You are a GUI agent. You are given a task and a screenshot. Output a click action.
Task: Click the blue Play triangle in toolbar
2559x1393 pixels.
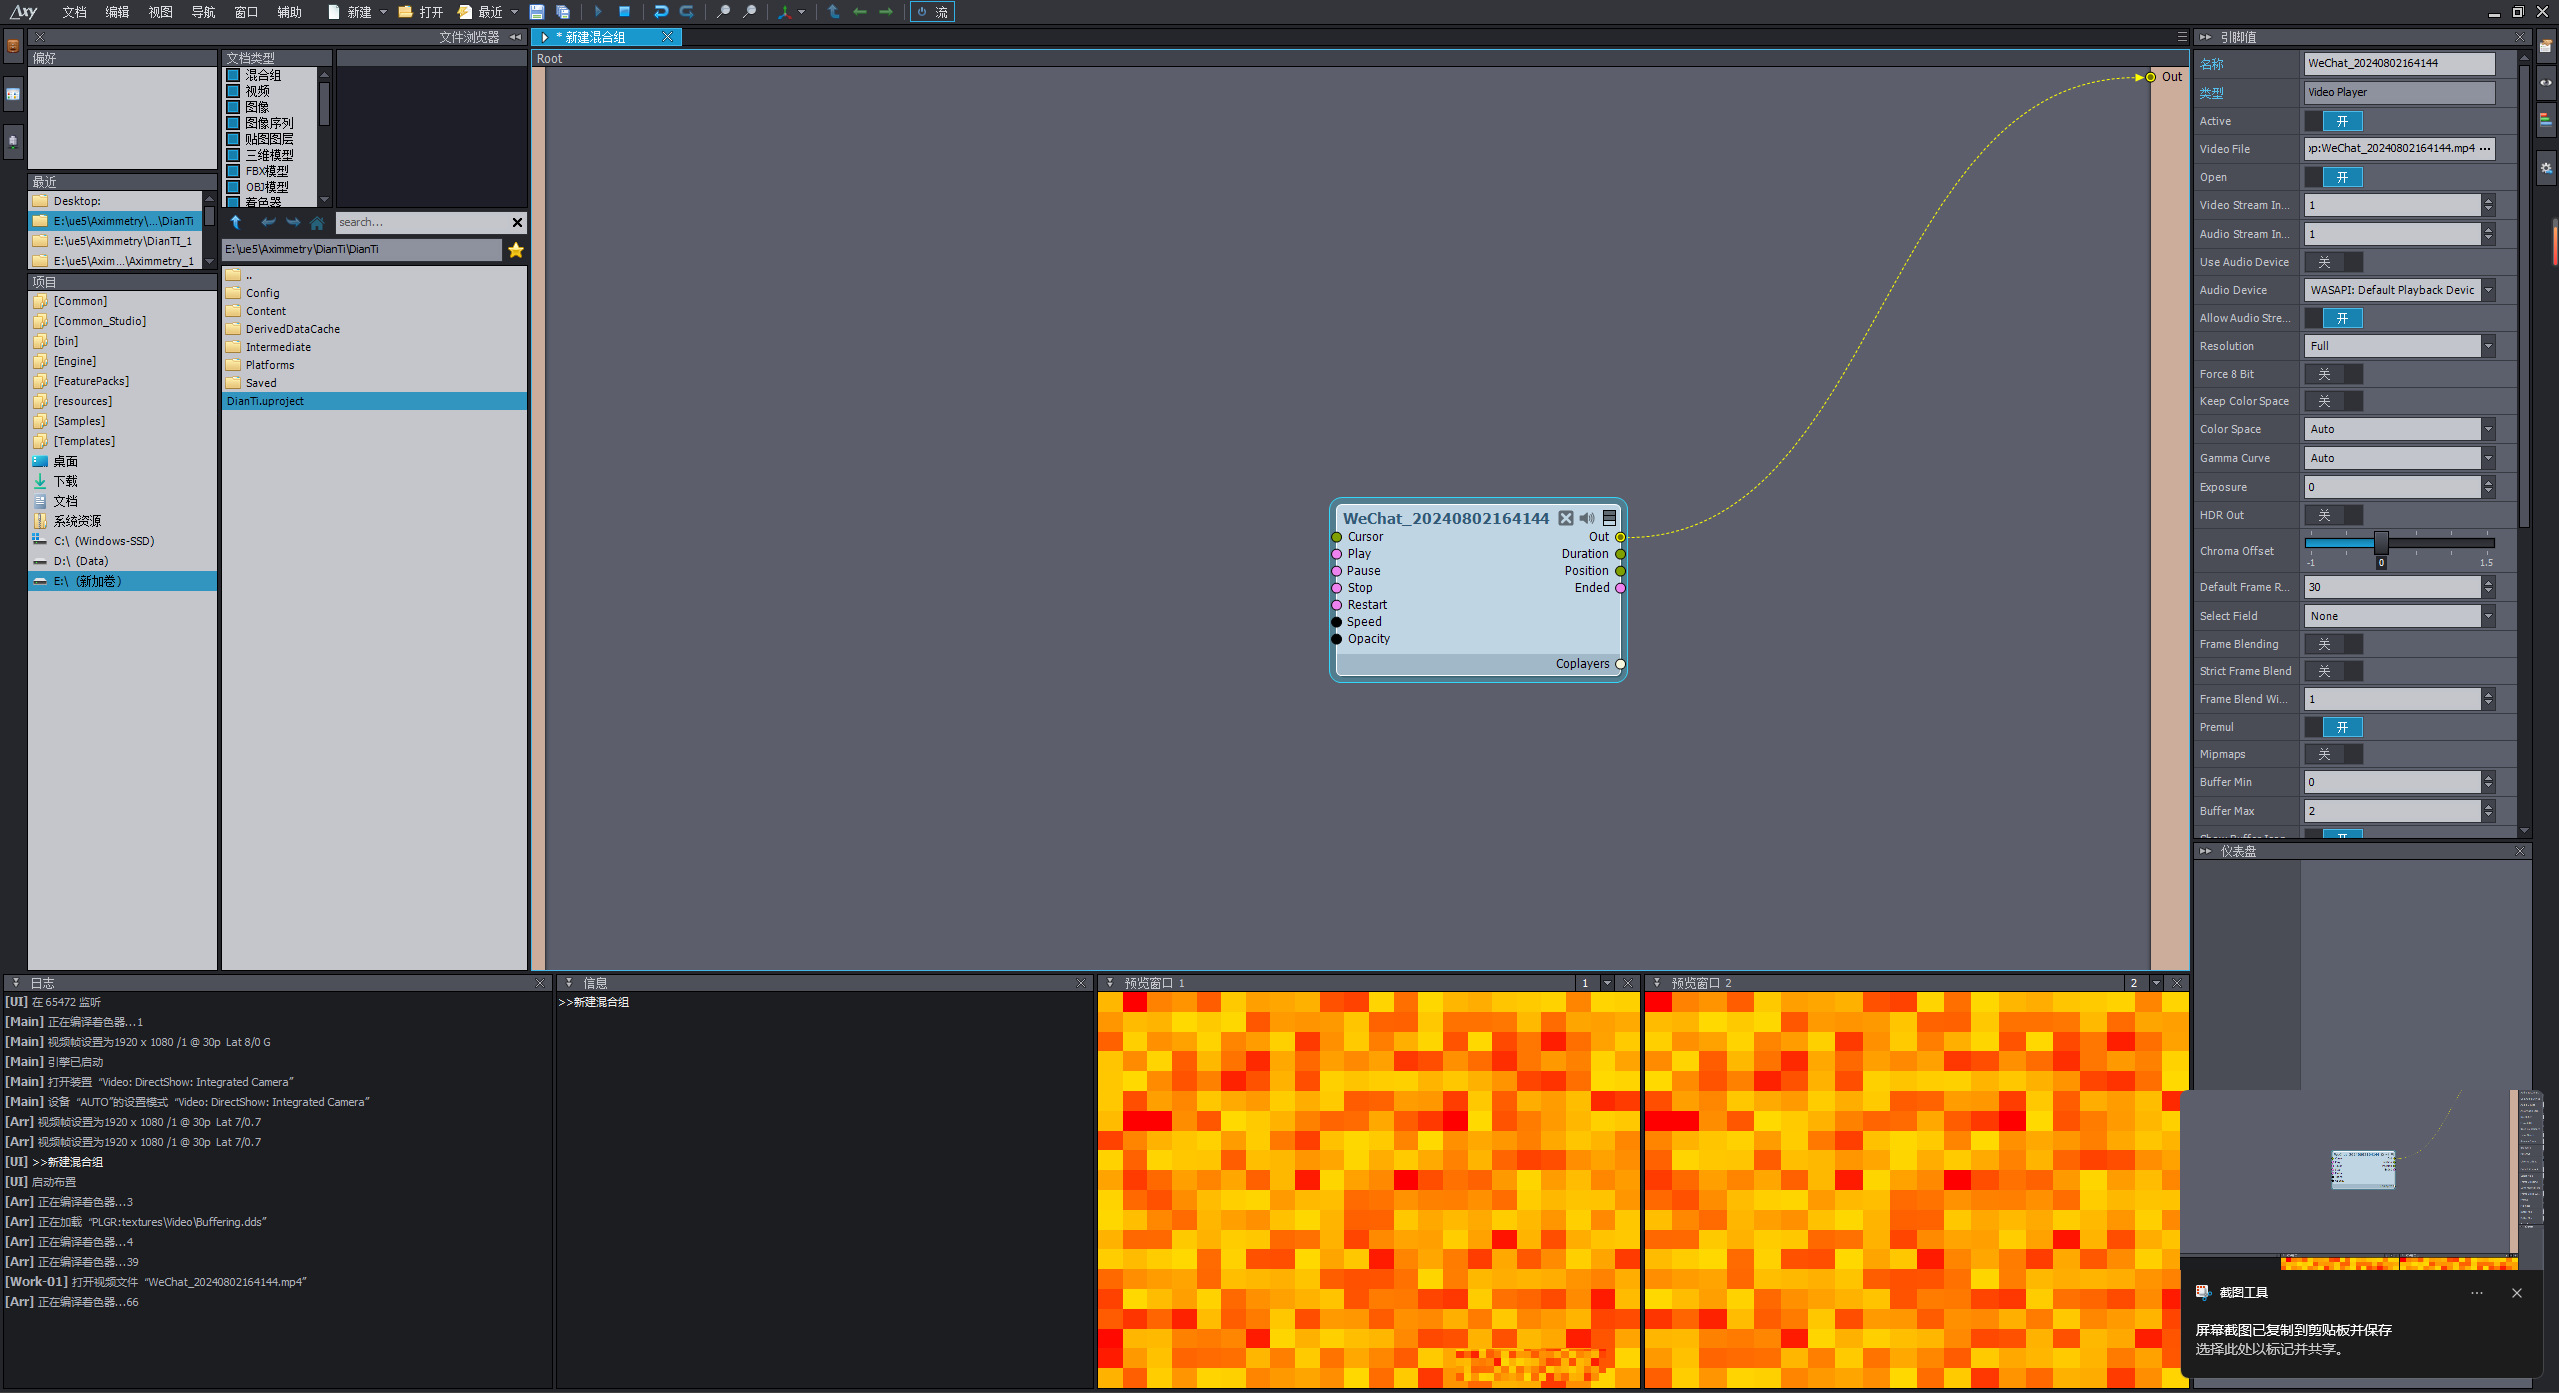pyautogui.click(x=598, y=12)
